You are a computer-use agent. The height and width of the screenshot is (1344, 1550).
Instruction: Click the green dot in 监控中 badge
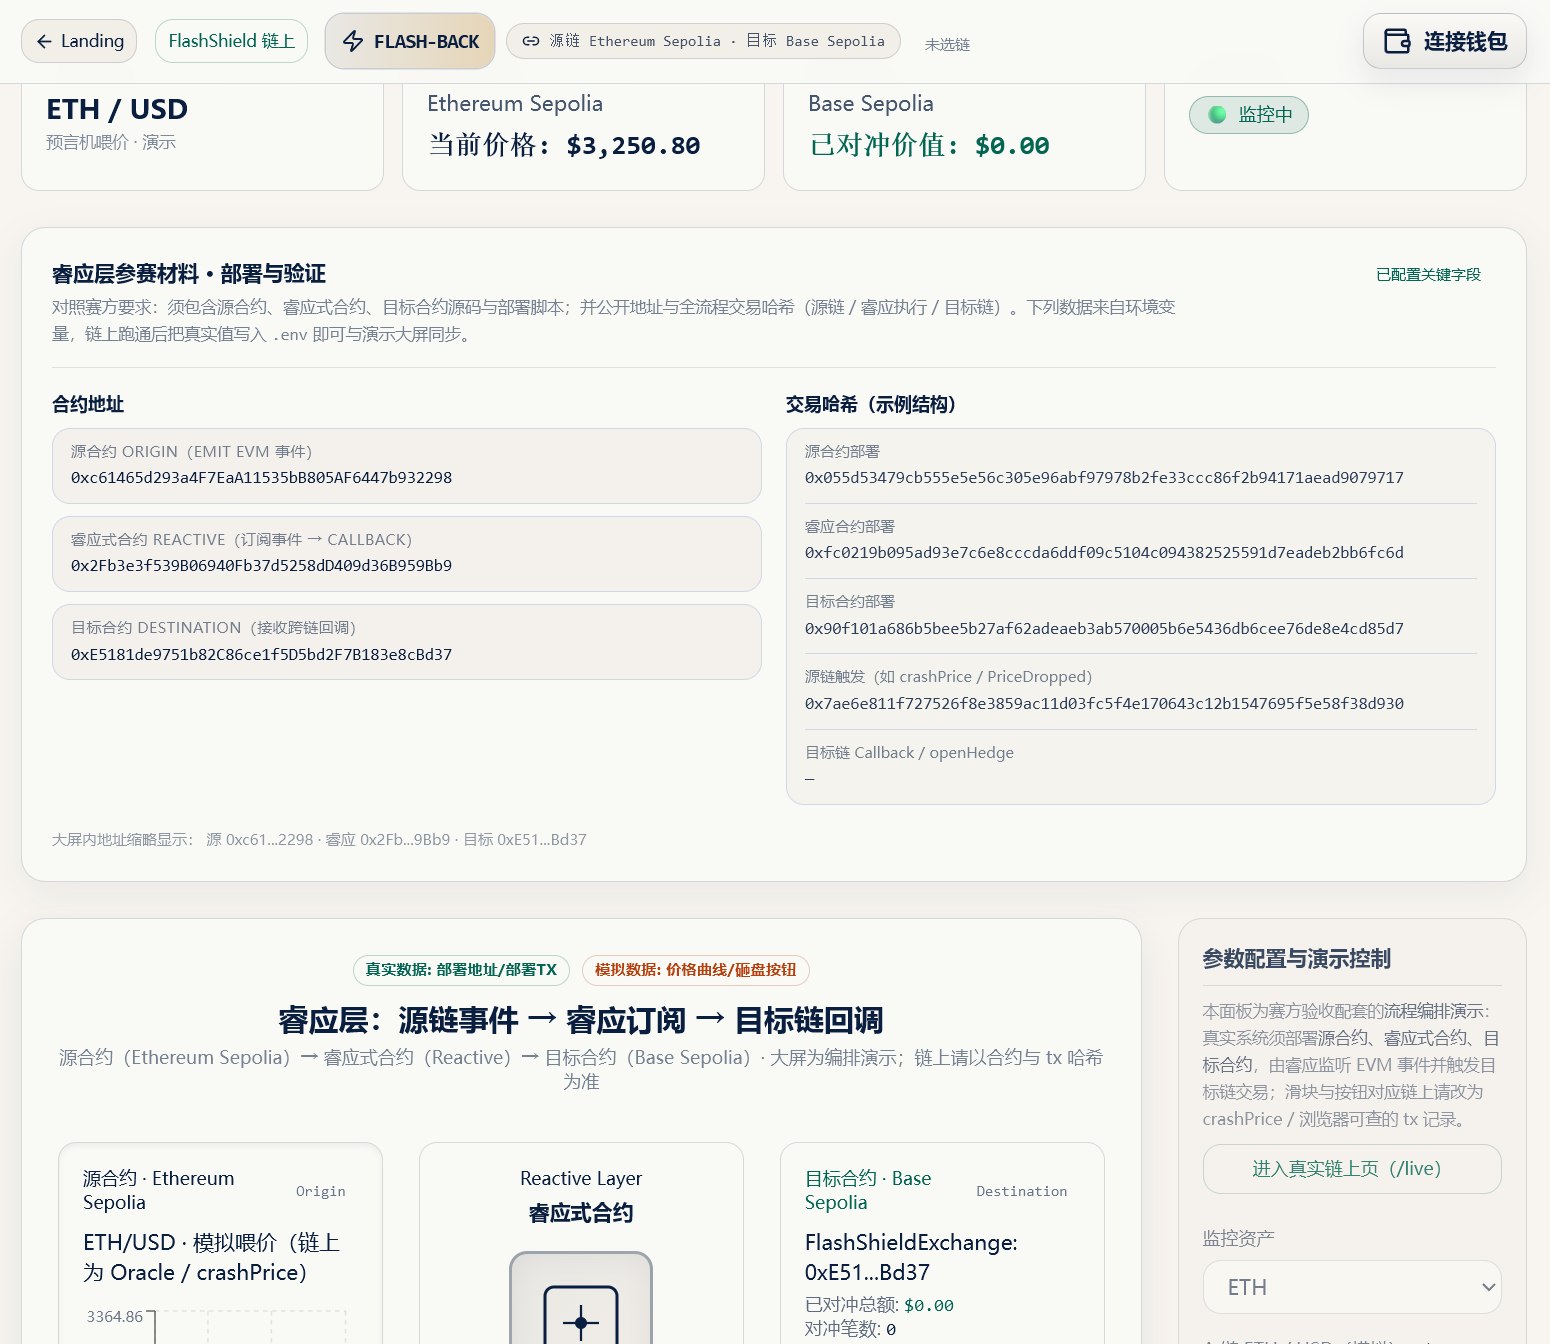[x=1217, y=115]
